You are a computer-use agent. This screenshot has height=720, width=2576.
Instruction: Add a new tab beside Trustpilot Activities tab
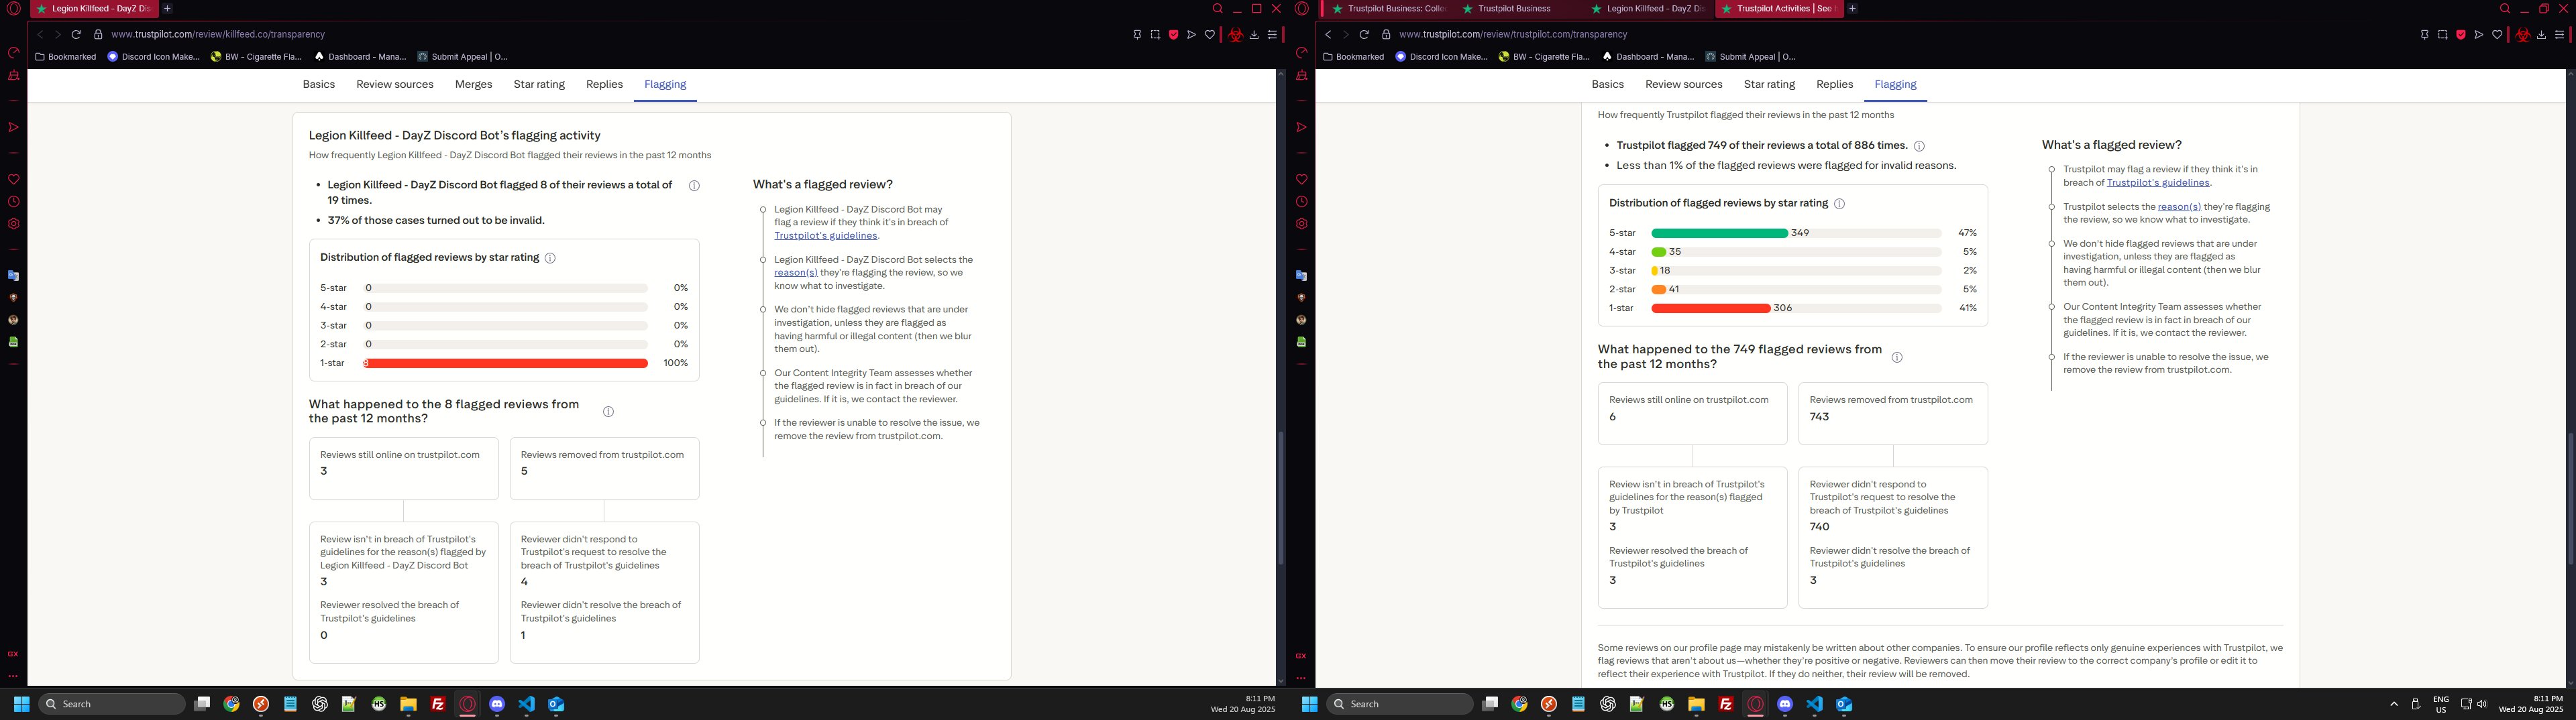(x=1852, y=9)
